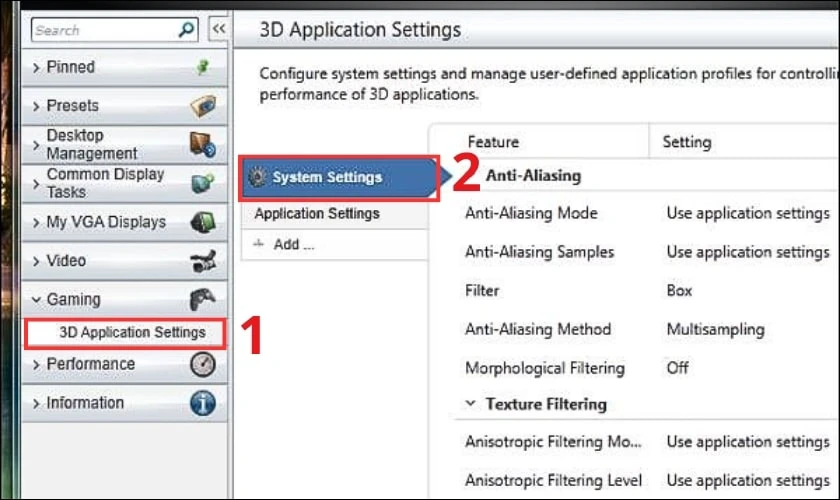This screenshot has height=500, width=840.
Task: Open Anti-Aliasing Mode setting value
Action: pos(748,213)
